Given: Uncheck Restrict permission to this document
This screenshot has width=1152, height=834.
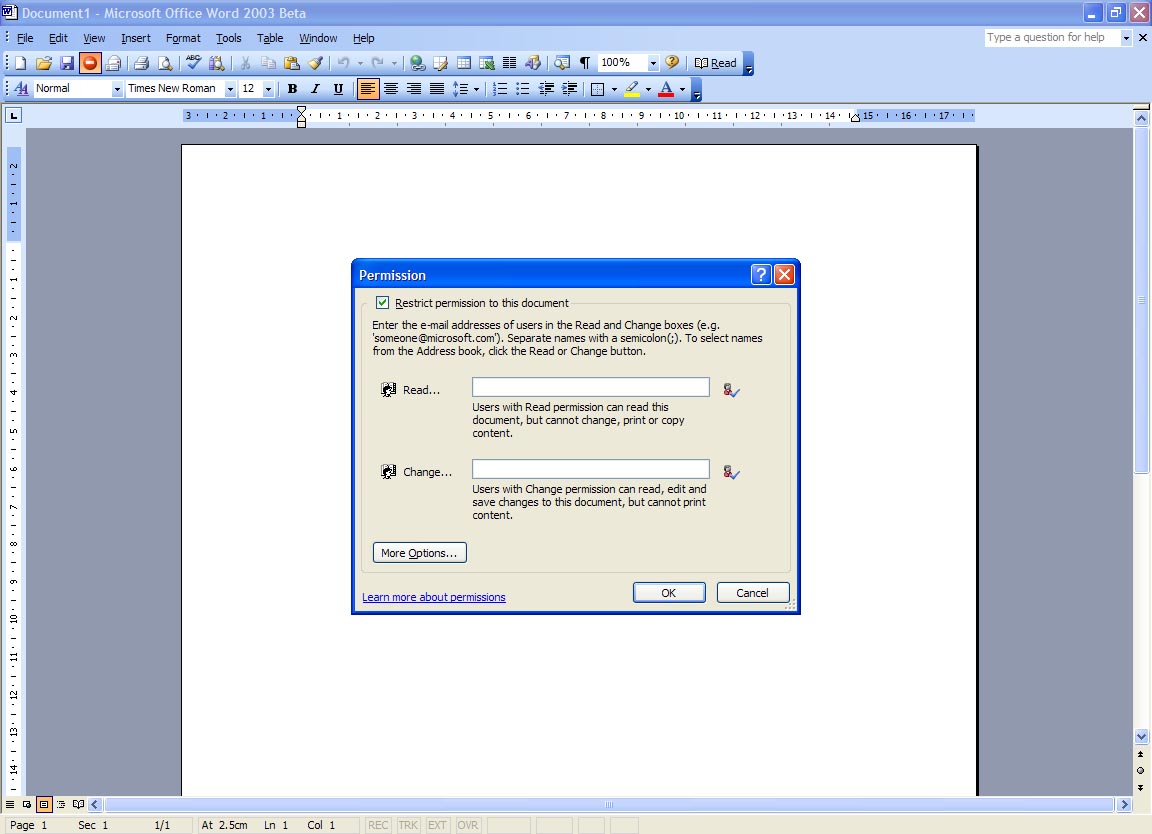Looking at the screenshot, I should pyautogui.click(x=382, y=303).
